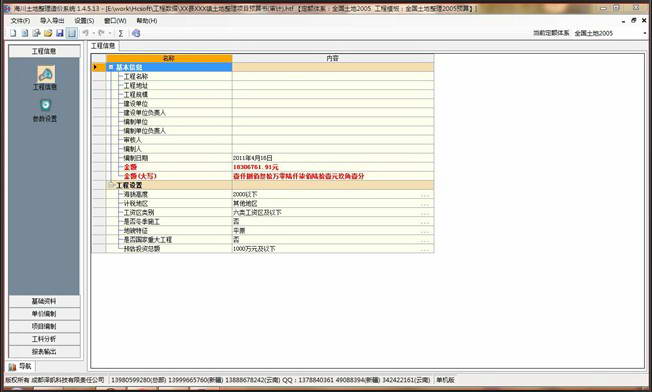Click the date value 2011年4月16日
Image resolution: width=652 pixels, height=392 pixels.
[x=252, y=158]
